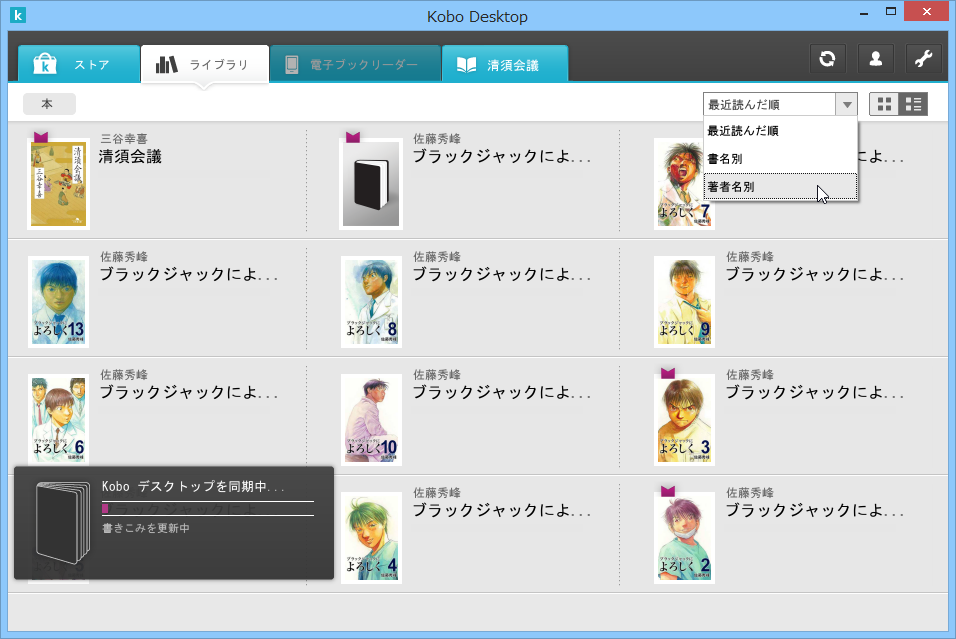The image size is (956, 639).
Task: Open the 清須会議 reading tab
Action: click(x=505, y=64)
